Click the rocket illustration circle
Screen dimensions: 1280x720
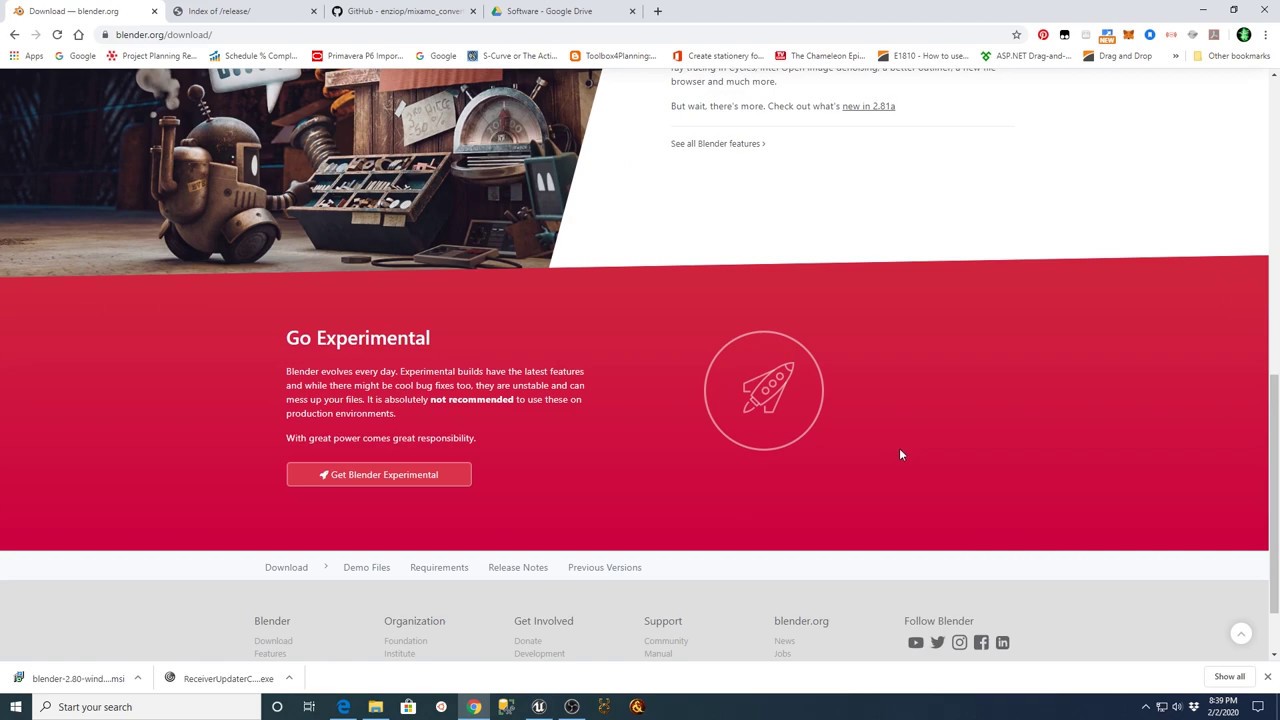764,390
